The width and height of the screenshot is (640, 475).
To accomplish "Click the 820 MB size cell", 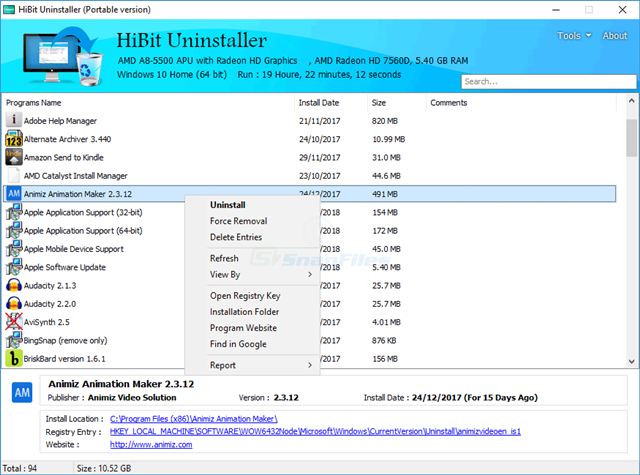I will [x=384, y=121].
